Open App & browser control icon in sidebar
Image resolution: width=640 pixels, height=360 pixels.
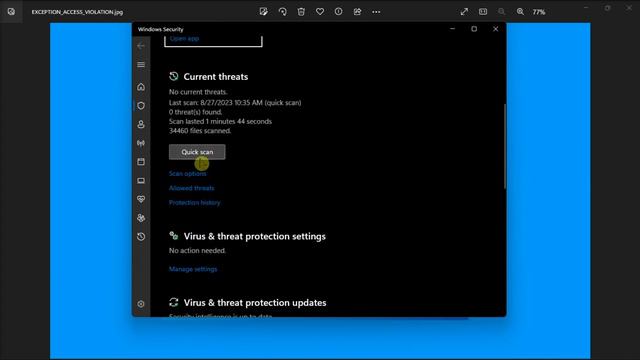tap(141, 162)
